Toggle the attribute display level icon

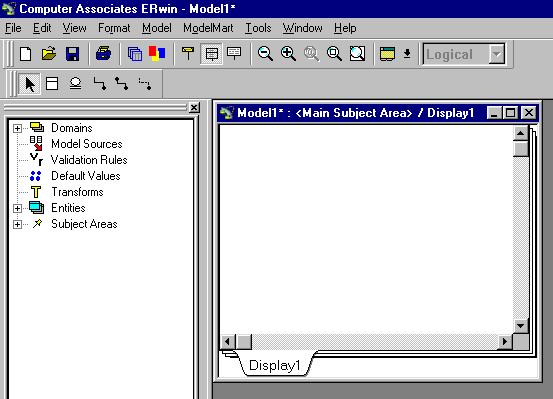(x=211, y=54)
